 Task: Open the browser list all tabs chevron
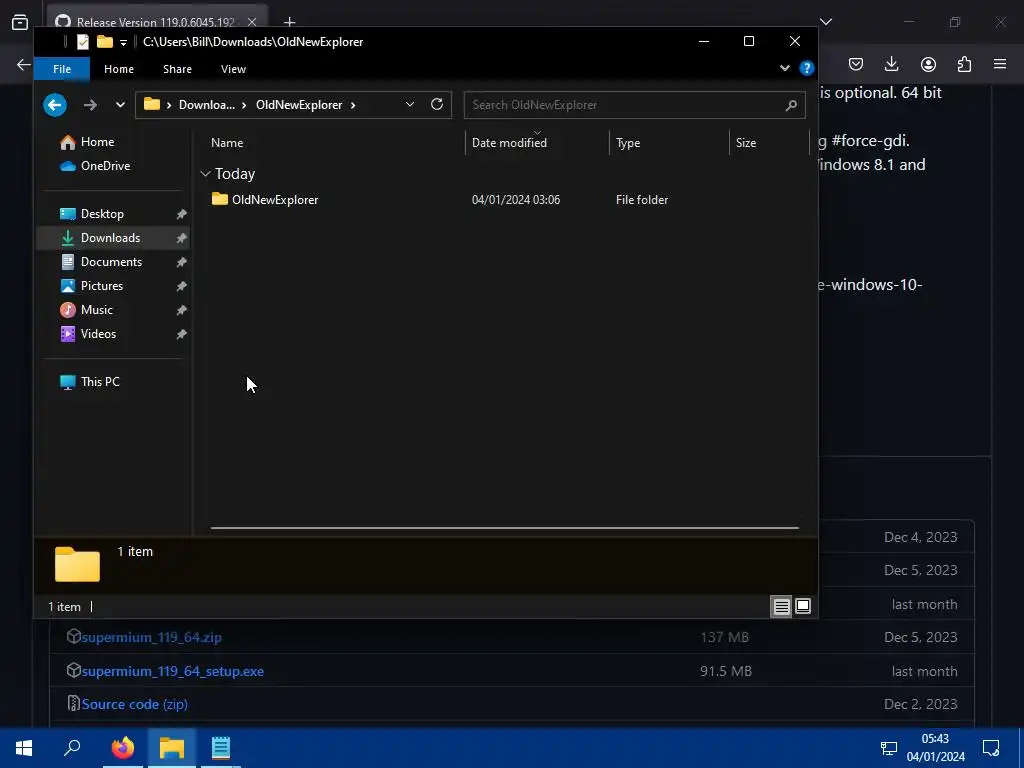[826, 22]
